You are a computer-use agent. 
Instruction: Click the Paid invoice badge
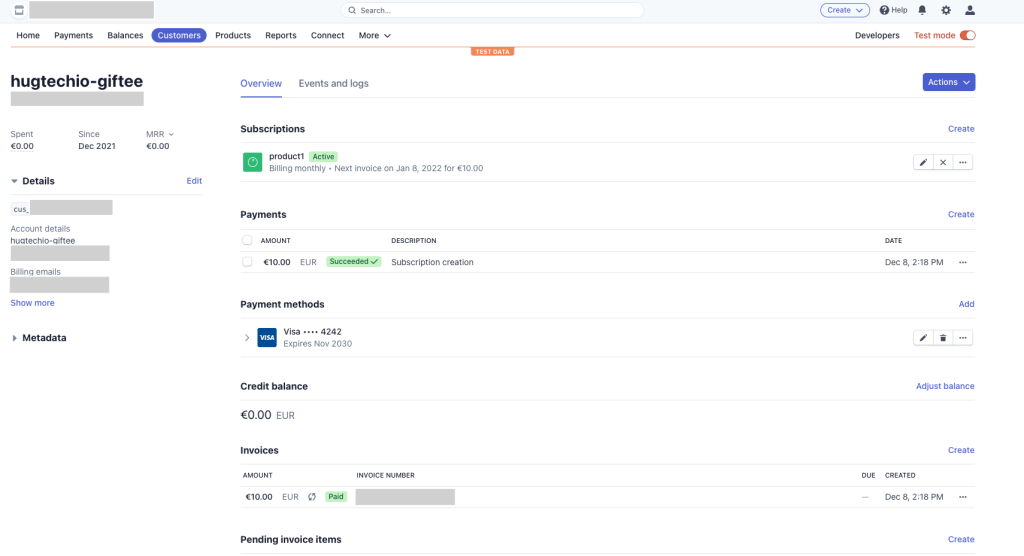coord(336,497)
